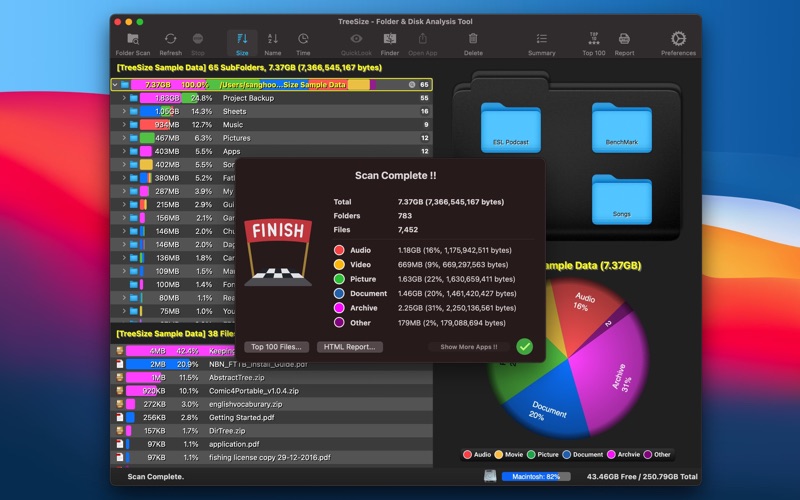800x500 pixels.
Task: Click the Macintosh 82% usage bar
Action: [x=536, y=477]
